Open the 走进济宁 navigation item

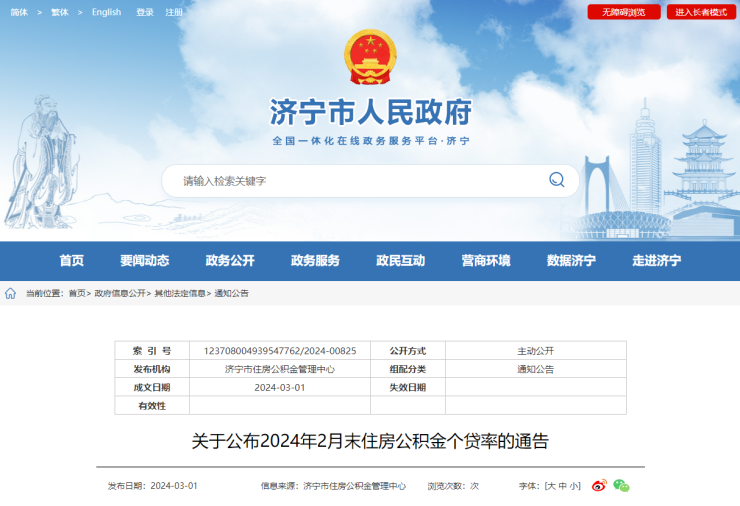coord(656,261)
